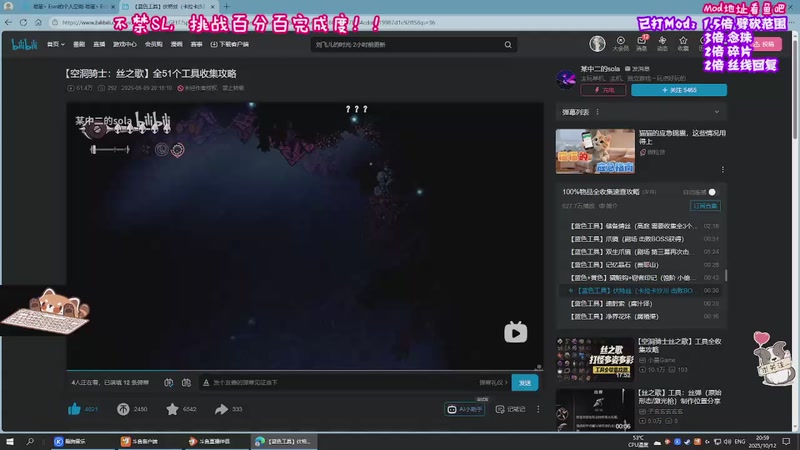The image size is (800, 450).
Task: Open browser home page button
Action: (x=38, y=22)
